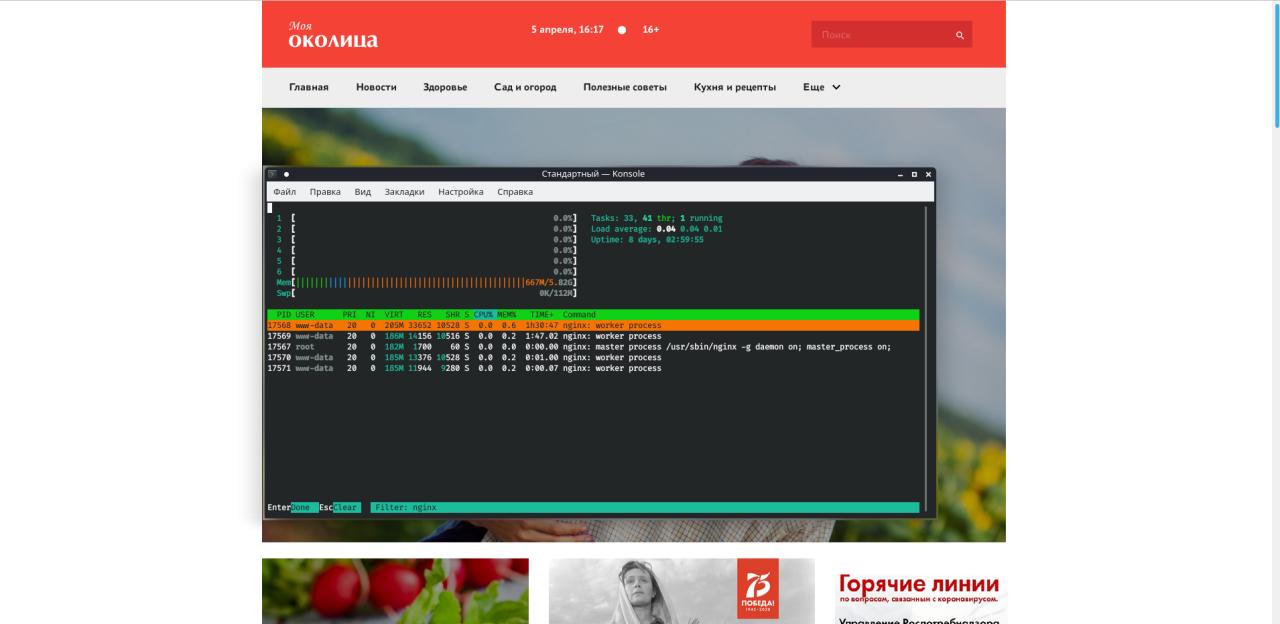Go to Главная page on the website
Image resolution: width=1280 pixels, height=624 pixels.
[x=309, y=87]
